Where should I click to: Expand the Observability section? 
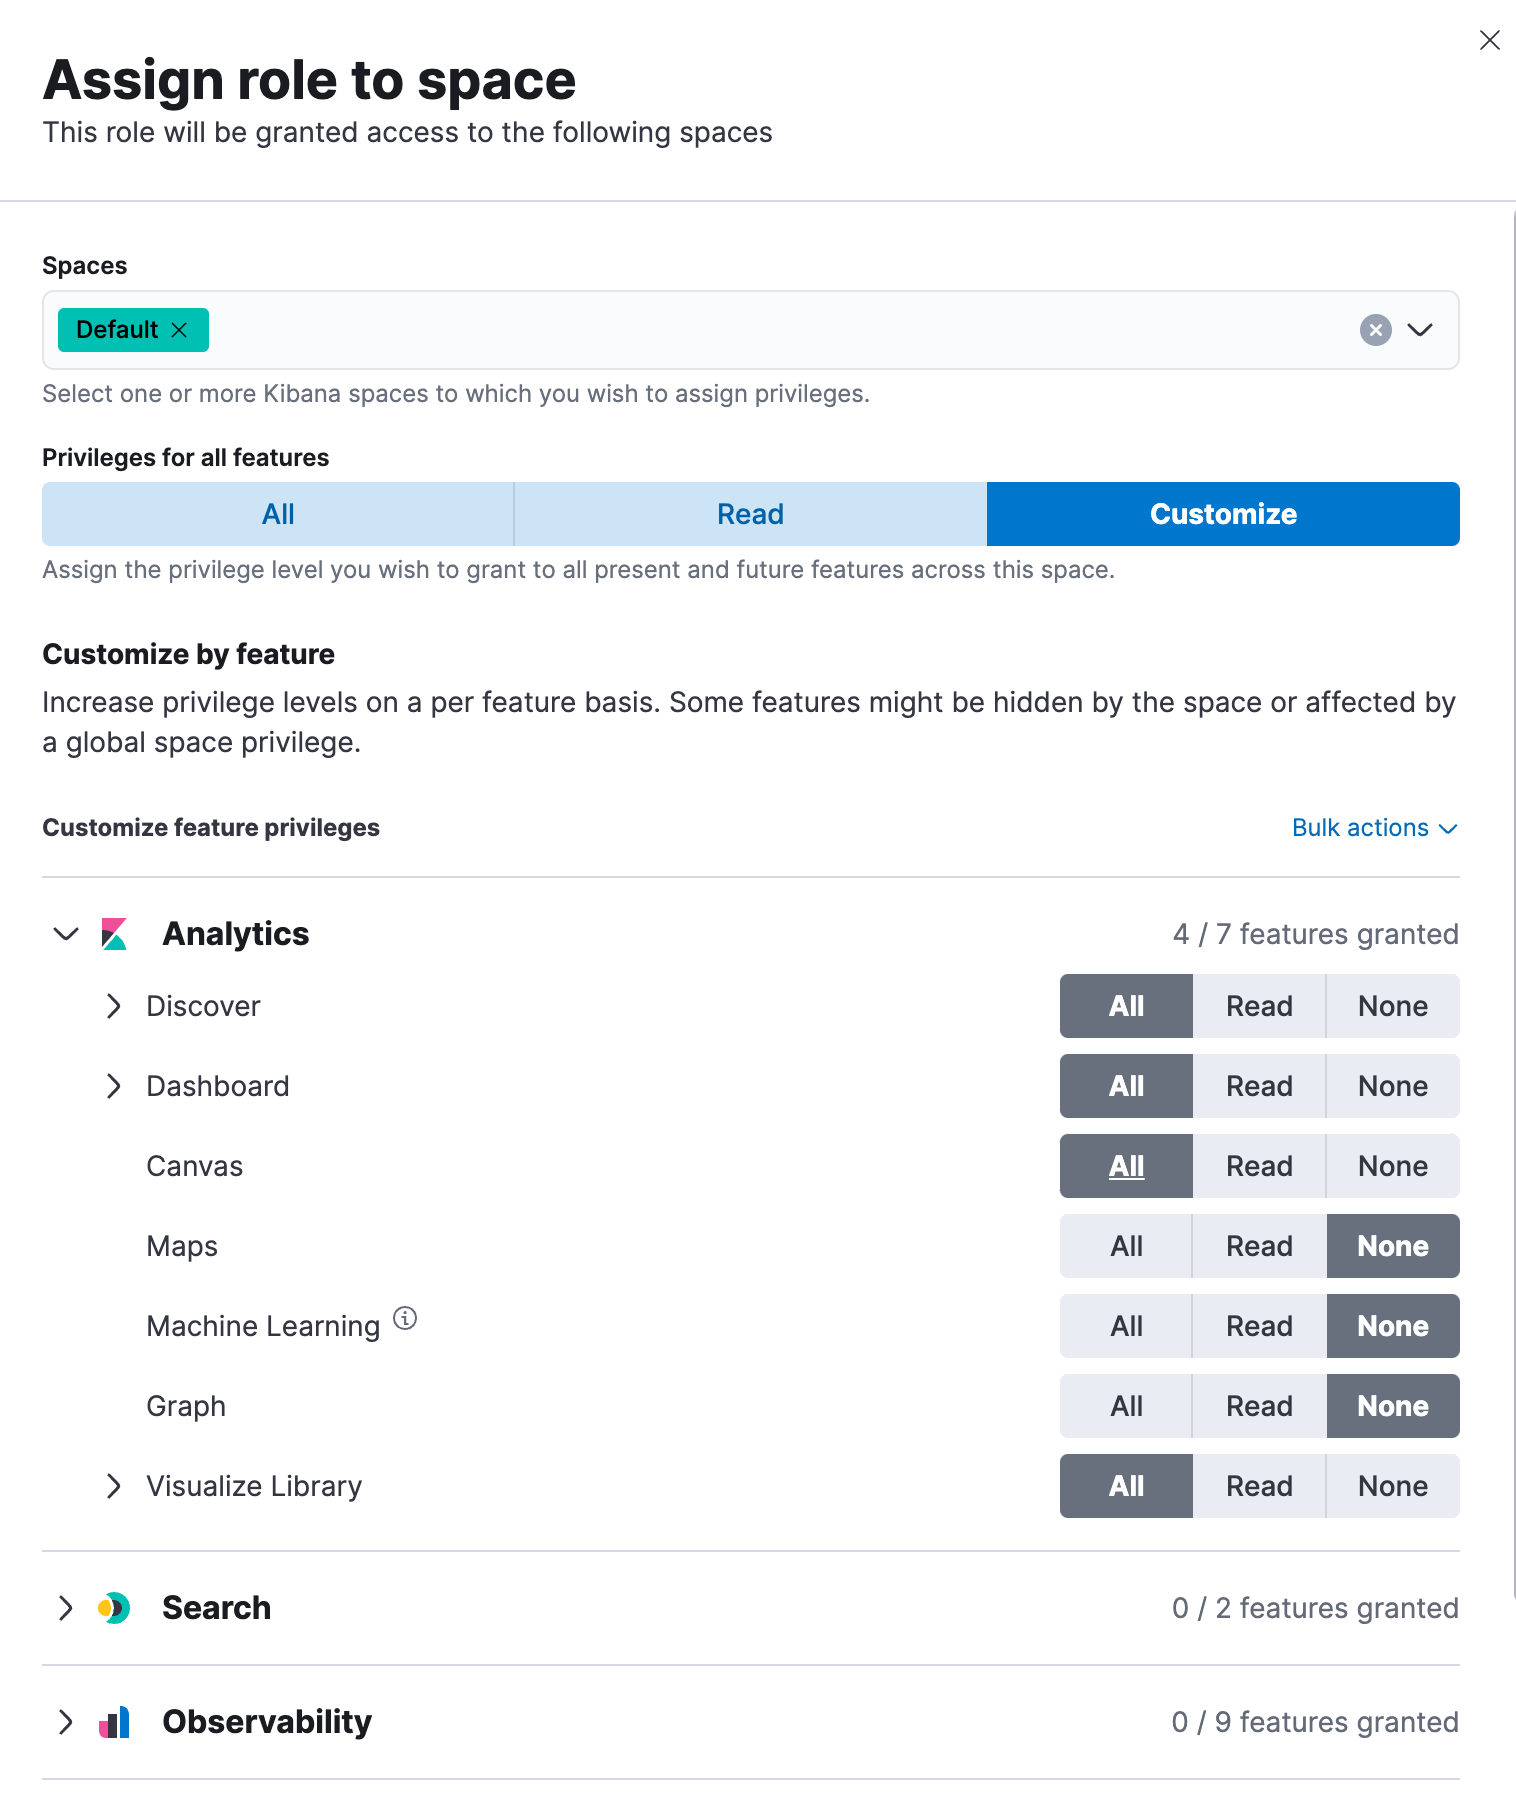point(66,1722)
